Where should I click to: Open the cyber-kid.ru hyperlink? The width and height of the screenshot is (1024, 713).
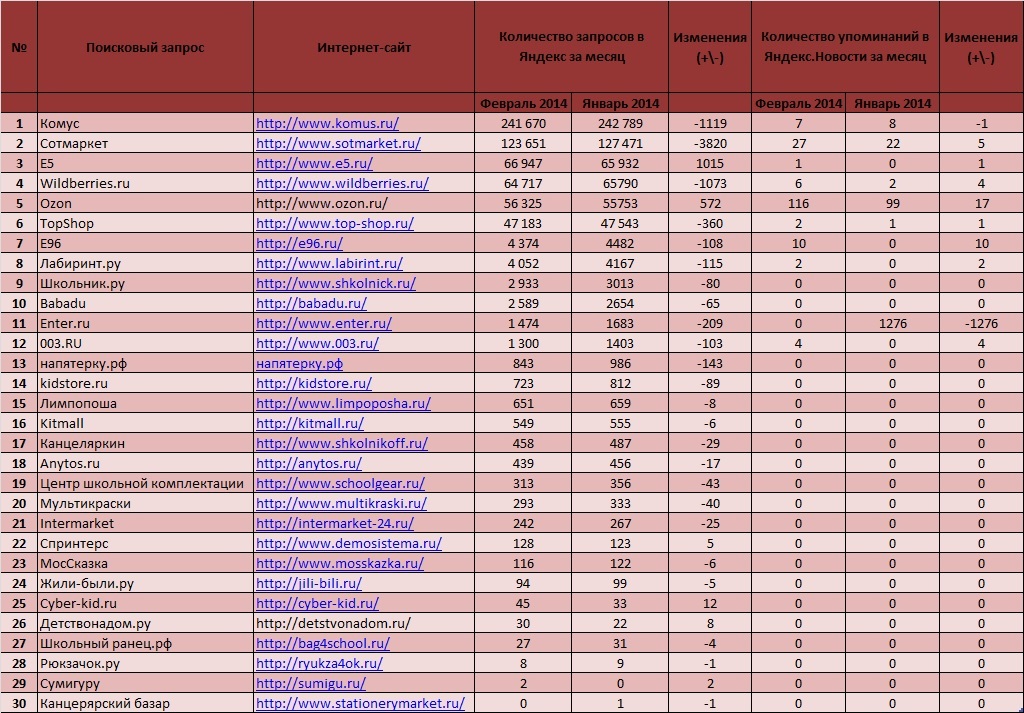317,603
